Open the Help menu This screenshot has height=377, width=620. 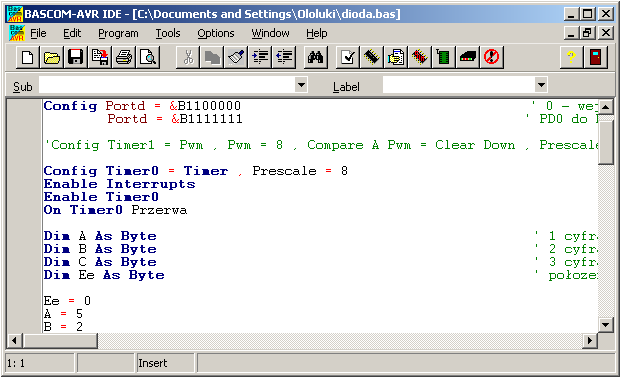[x=317, y=34]
